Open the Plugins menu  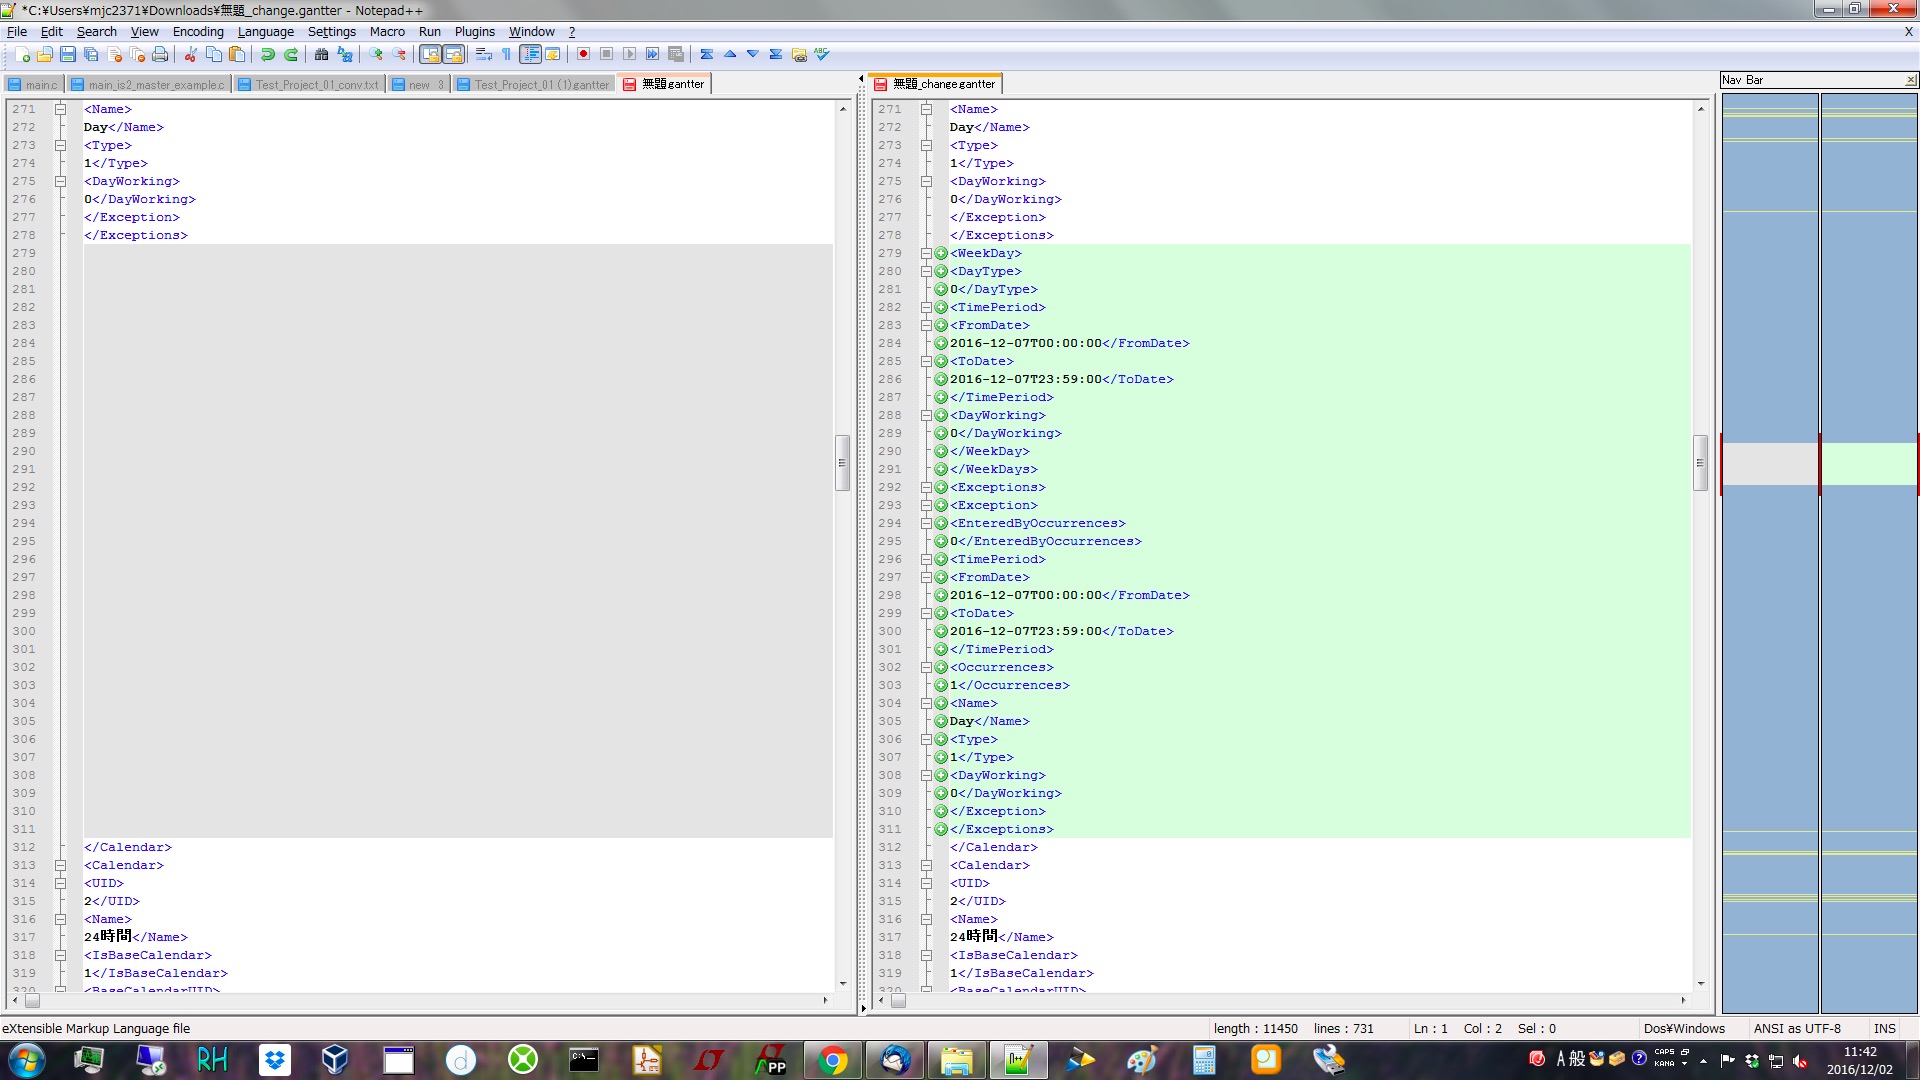(474, 31)
